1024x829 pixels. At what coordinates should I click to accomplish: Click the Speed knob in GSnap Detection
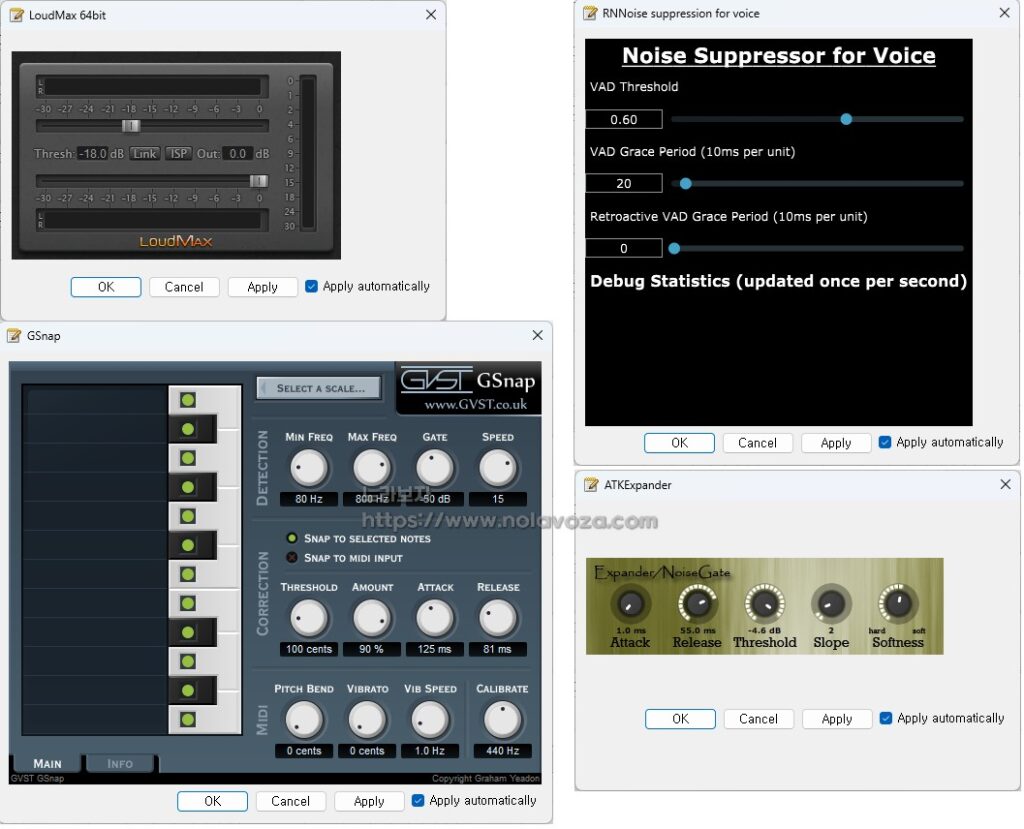498,468
